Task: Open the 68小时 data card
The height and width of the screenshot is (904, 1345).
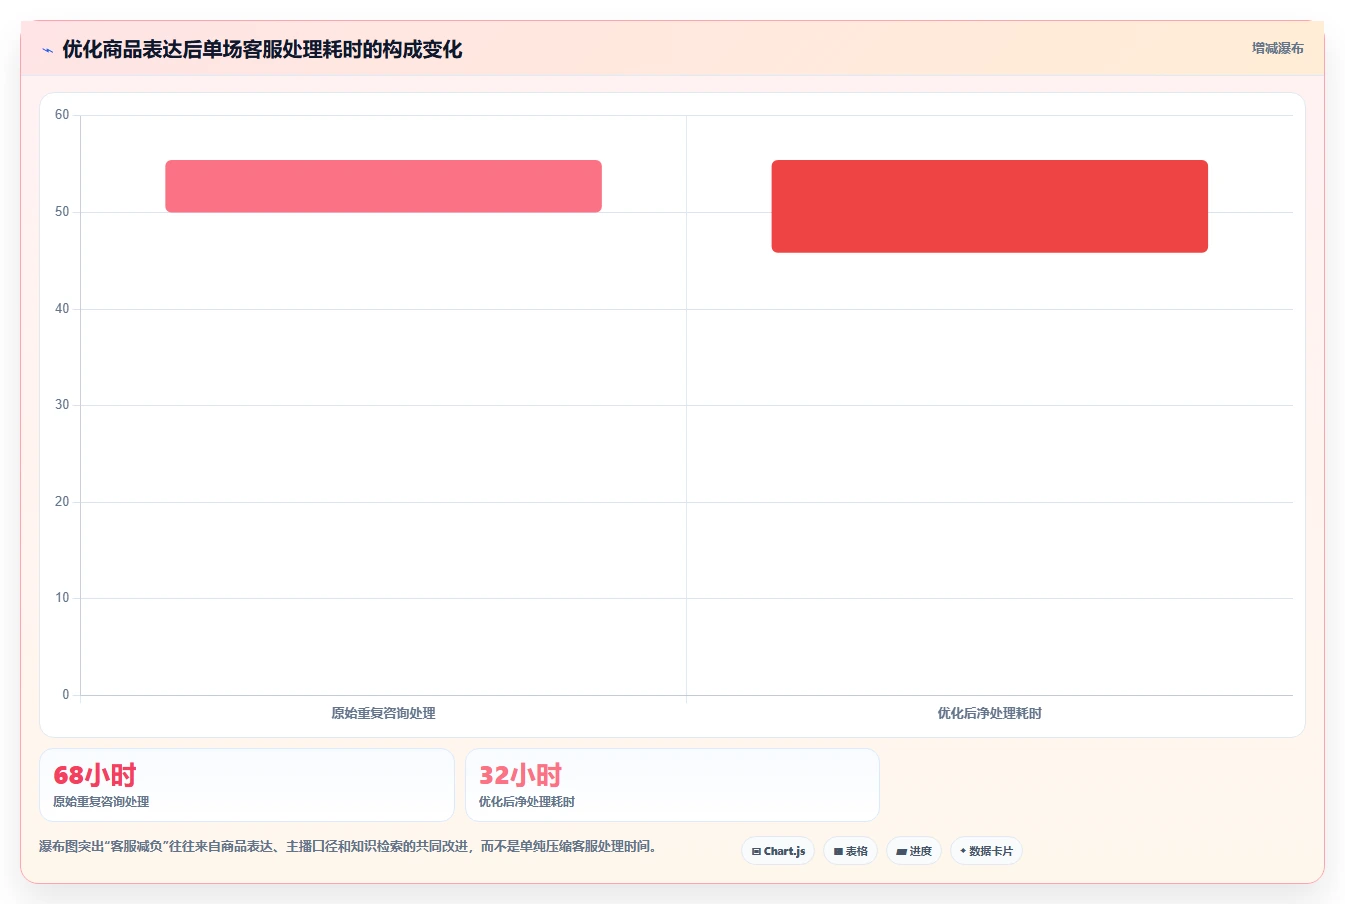Action: [x=247, y=785]
